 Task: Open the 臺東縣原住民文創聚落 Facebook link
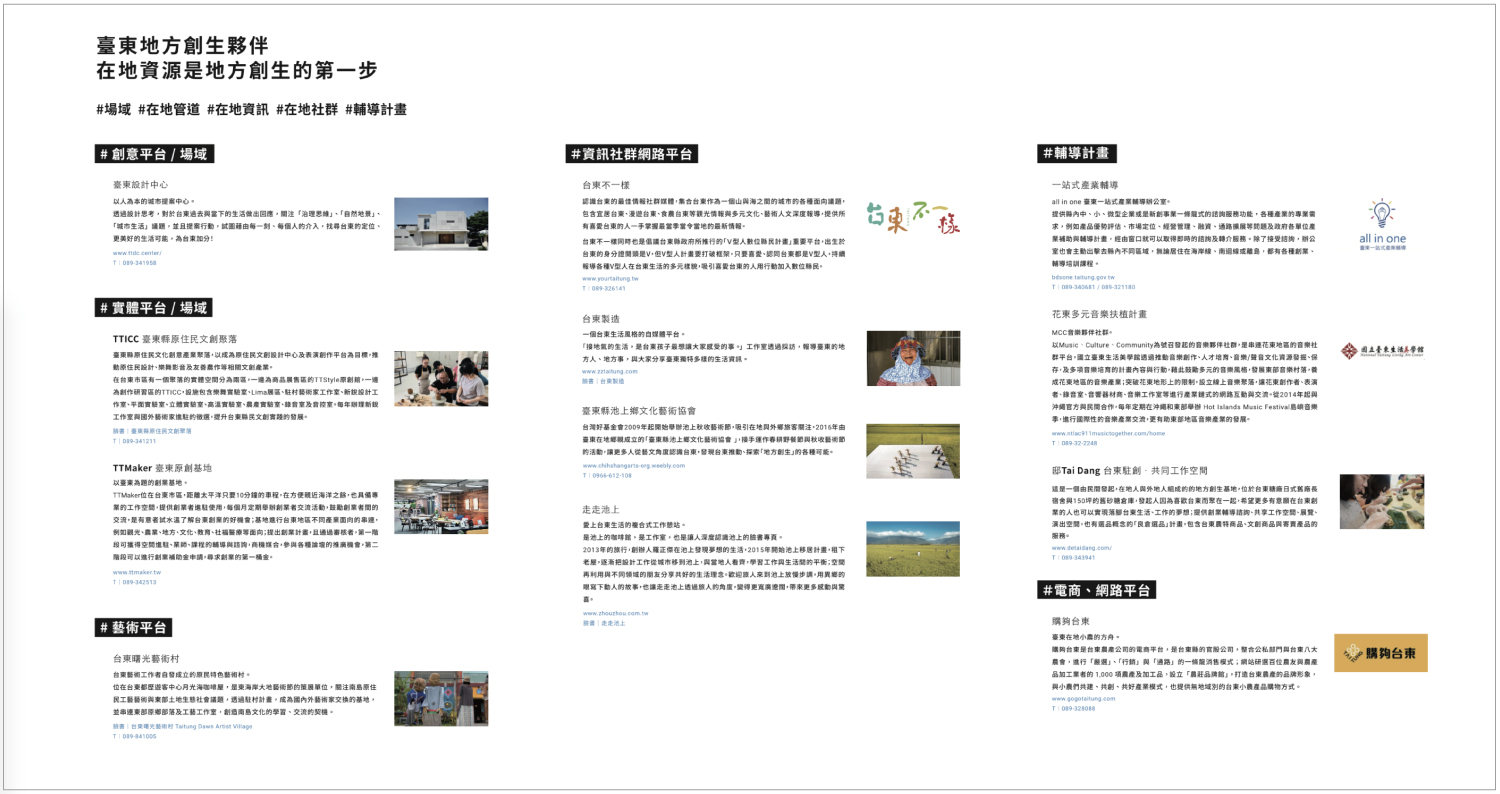click(x=152, y=431)
